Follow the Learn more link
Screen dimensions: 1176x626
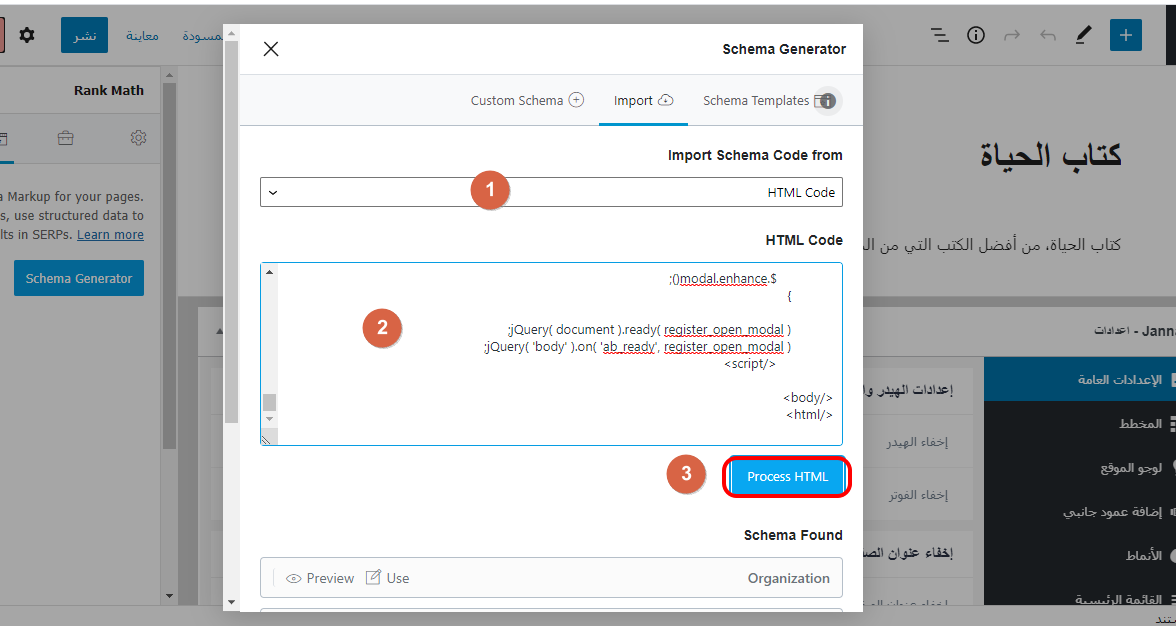(110, 235)
